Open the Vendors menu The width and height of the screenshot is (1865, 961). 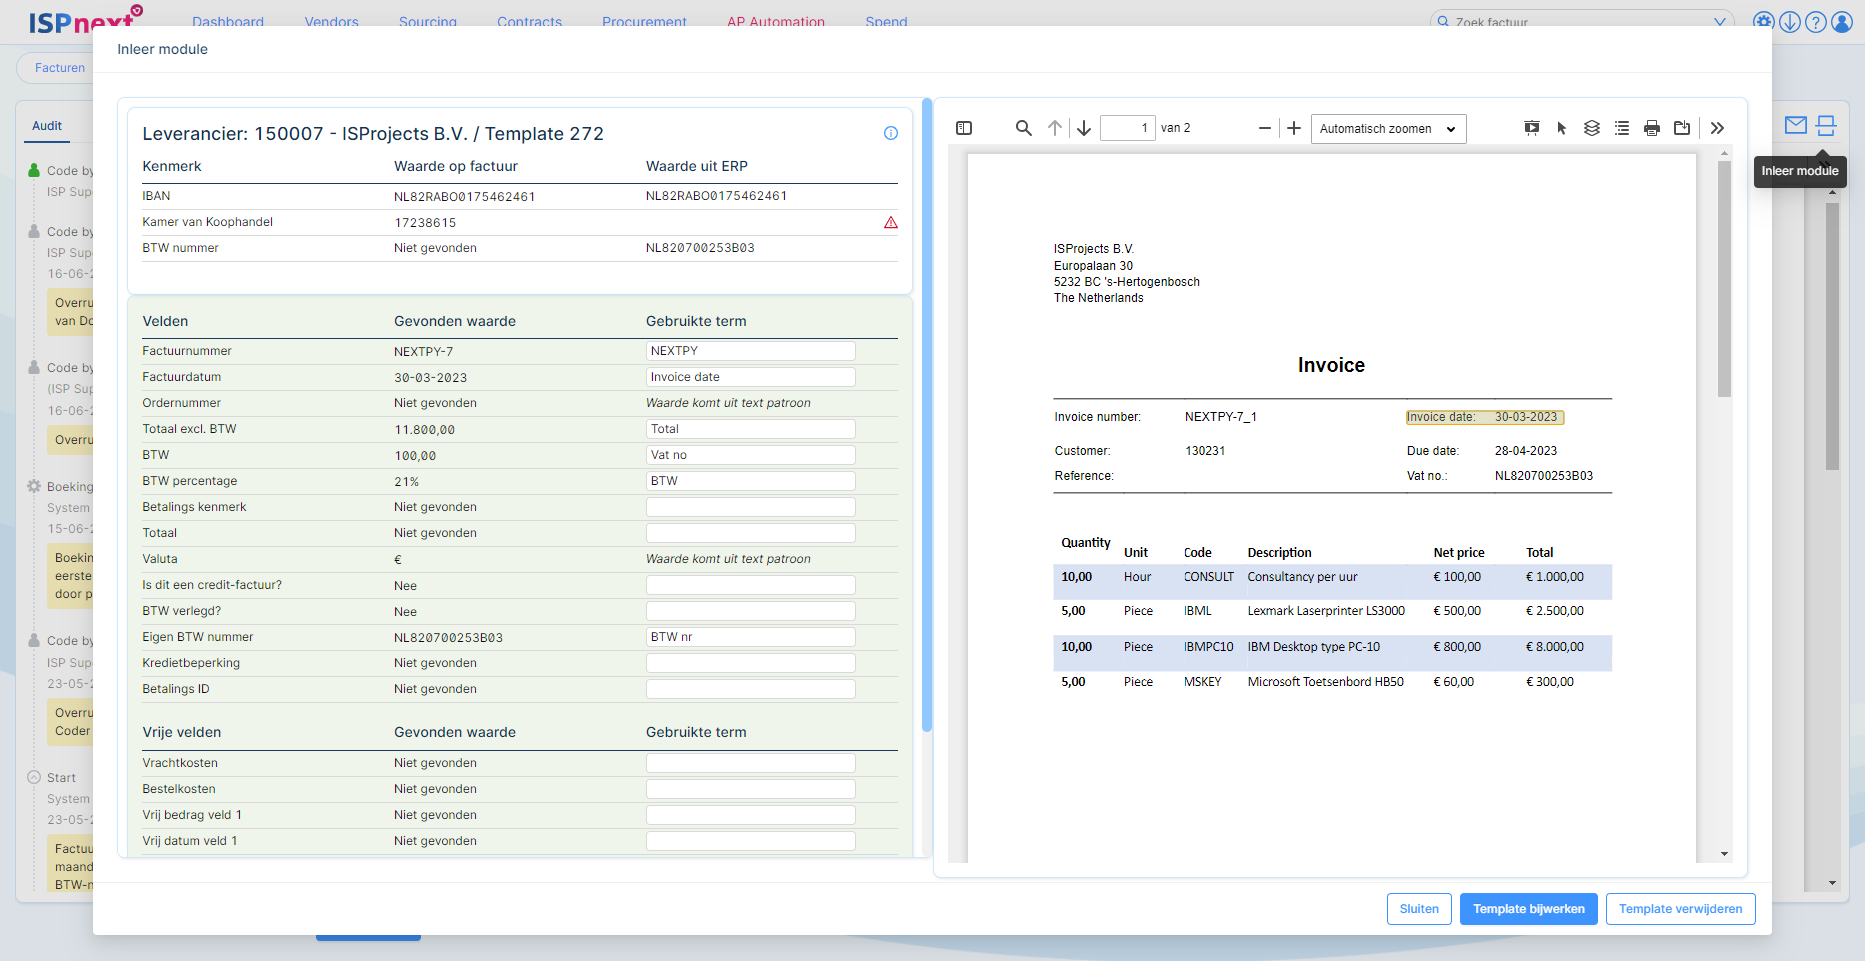[x=331, y=21]
